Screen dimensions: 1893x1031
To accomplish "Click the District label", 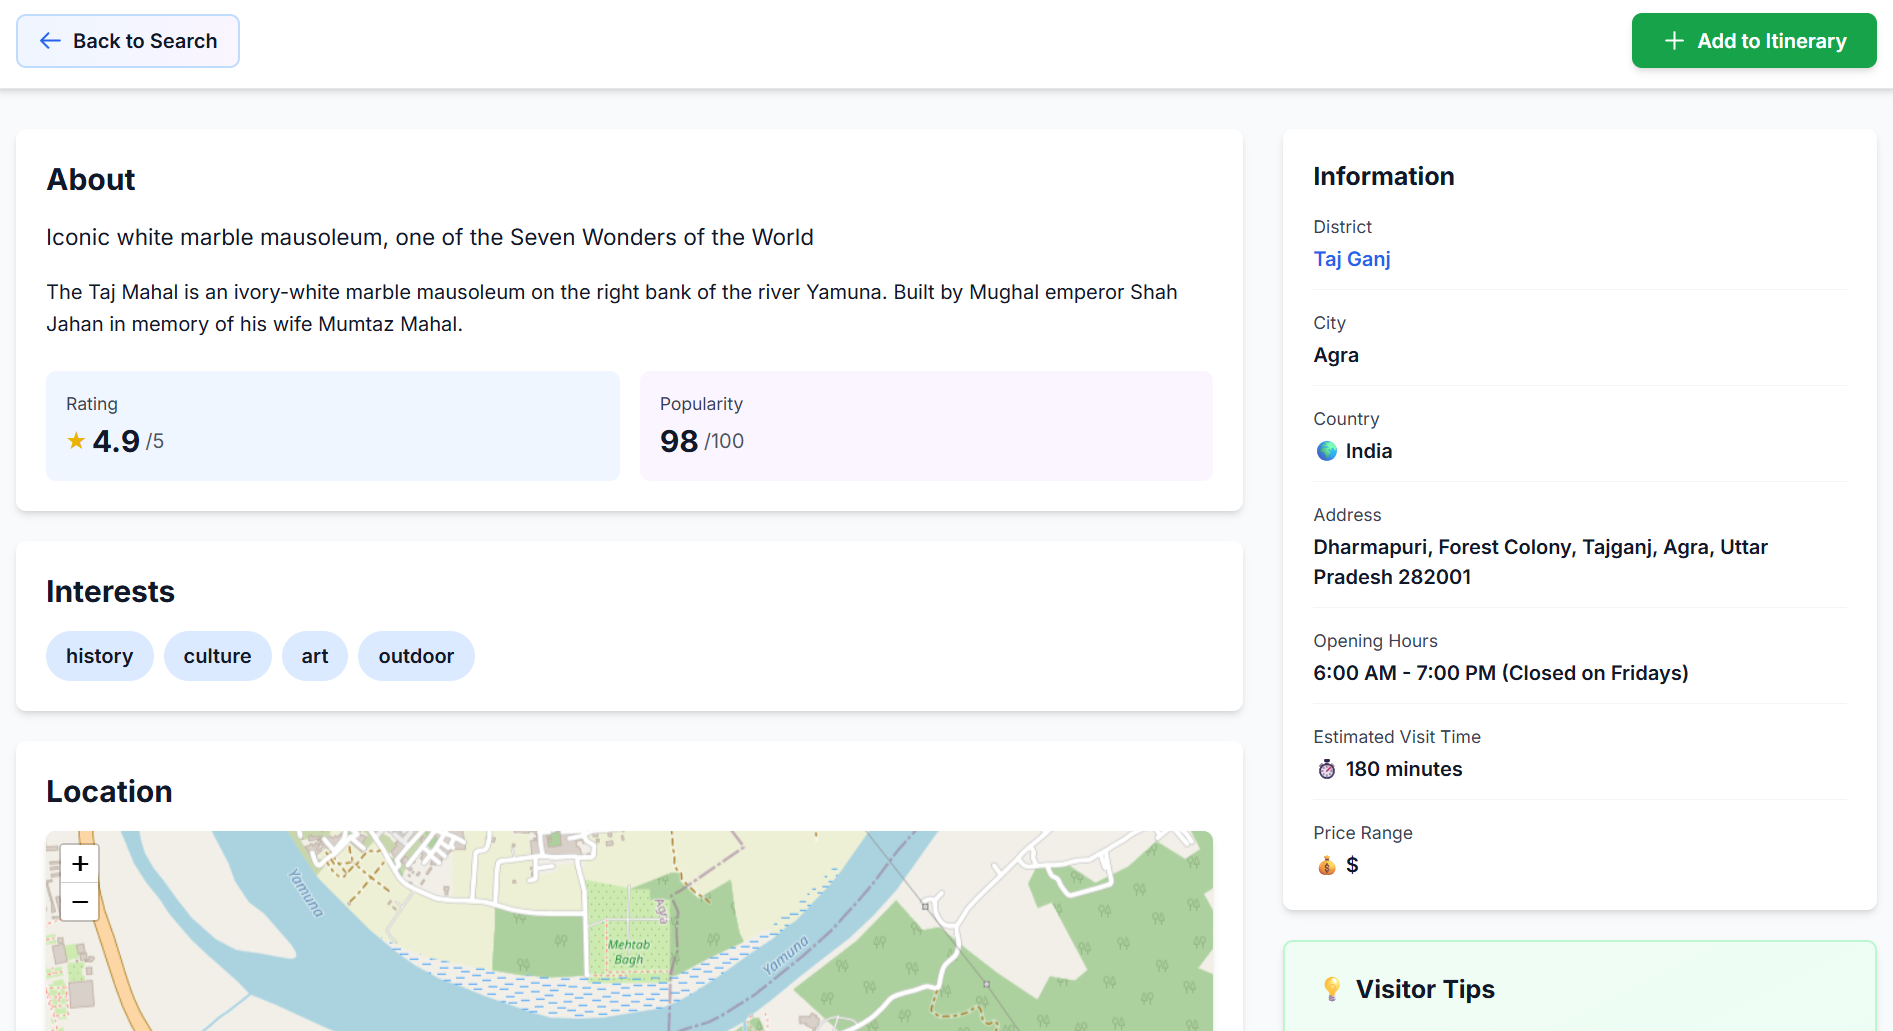I will tap(1342, 227).
